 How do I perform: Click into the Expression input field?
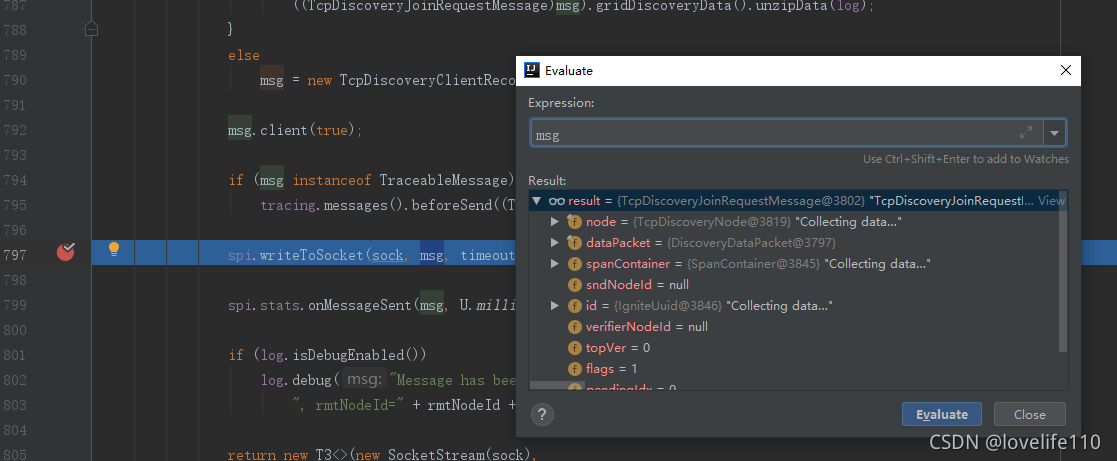pyautogui.click(x=770, y=134)
